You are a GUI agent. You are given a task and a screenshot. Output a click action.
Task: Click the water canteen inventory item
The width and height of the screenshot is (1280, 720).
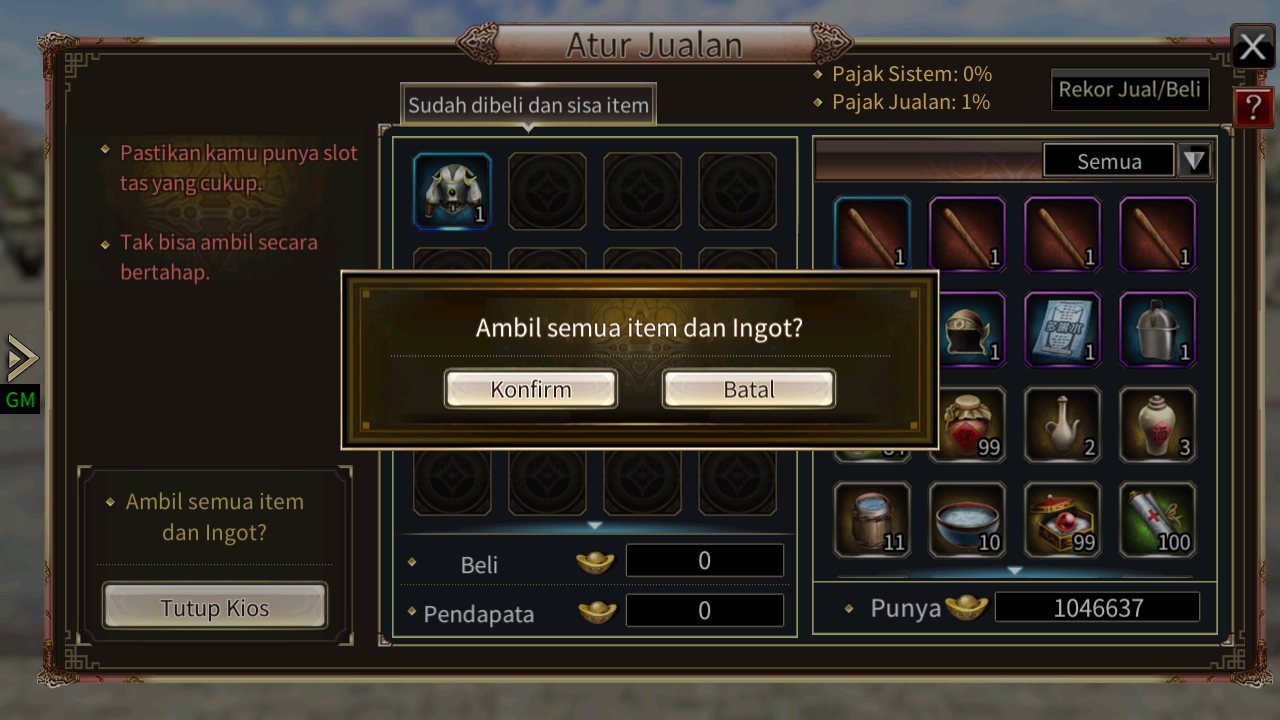tap(1158, 330)
